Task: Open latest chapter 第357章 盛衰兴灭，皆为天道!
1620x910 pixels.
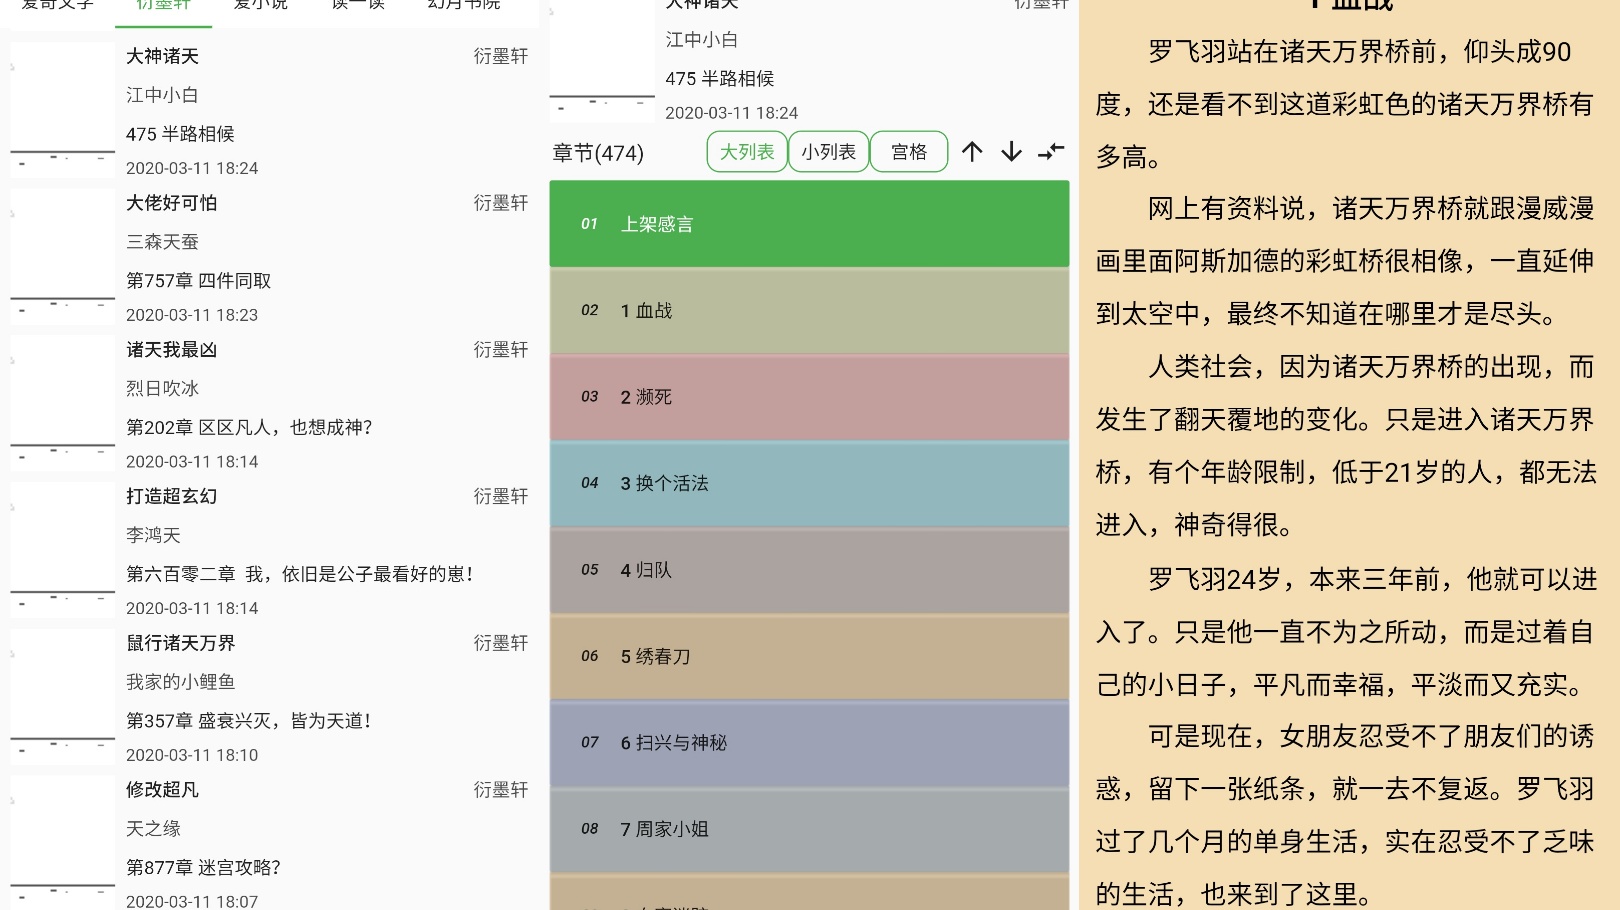Action: point(248,721)
